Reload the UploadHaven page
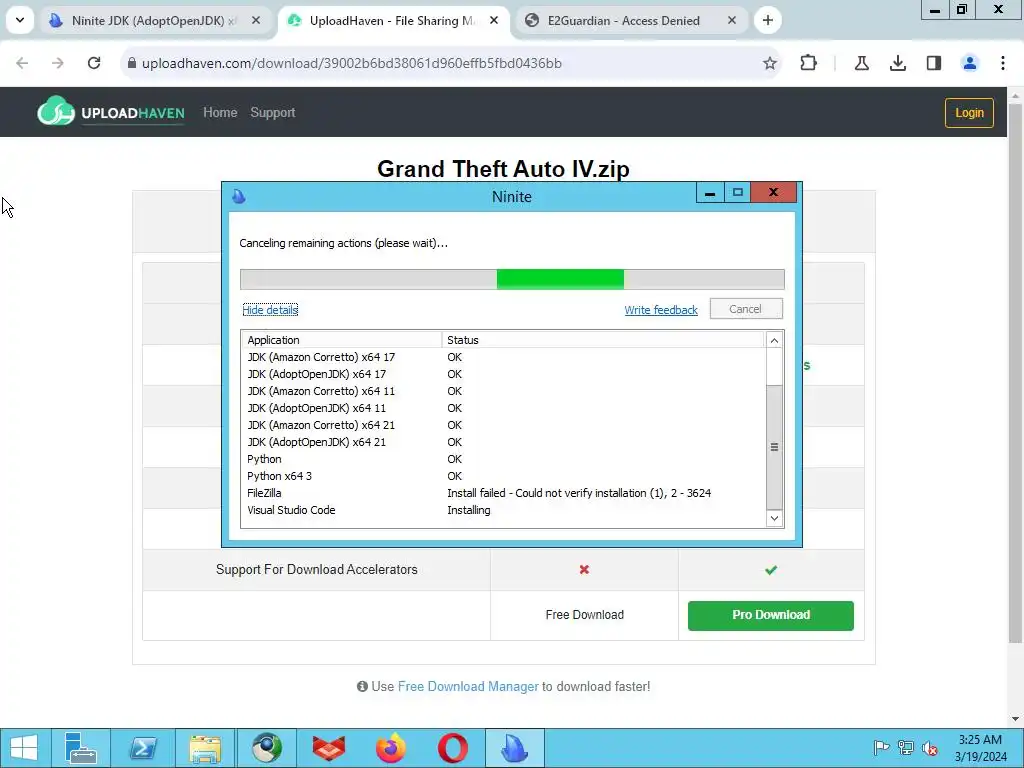Viewport: 1024px width, 768px height. coord(94,63)
